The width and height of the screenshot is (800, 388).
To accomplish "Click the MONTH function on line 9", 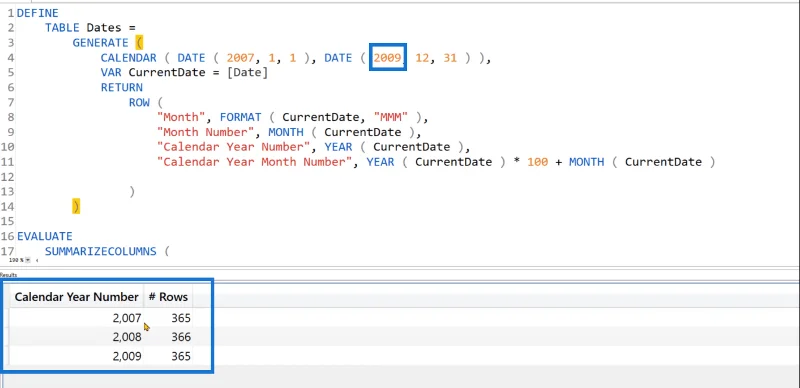I will coord(286,132).
